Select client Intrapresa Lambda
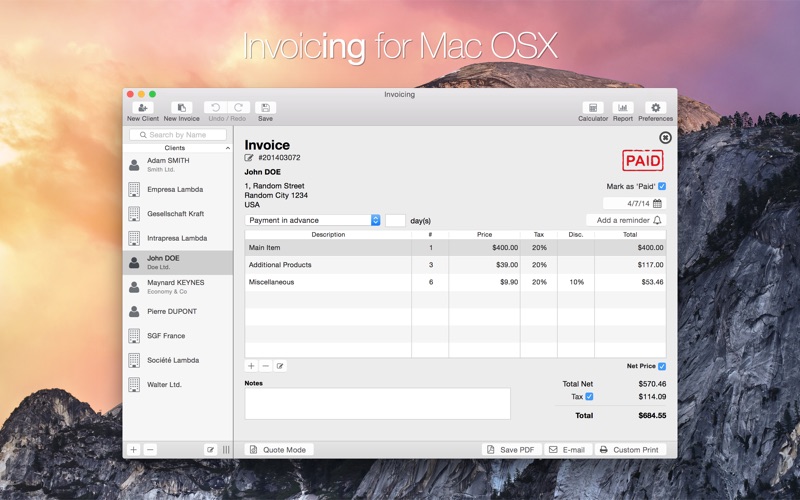Screen dimensions: 800x500 [178, 238]
